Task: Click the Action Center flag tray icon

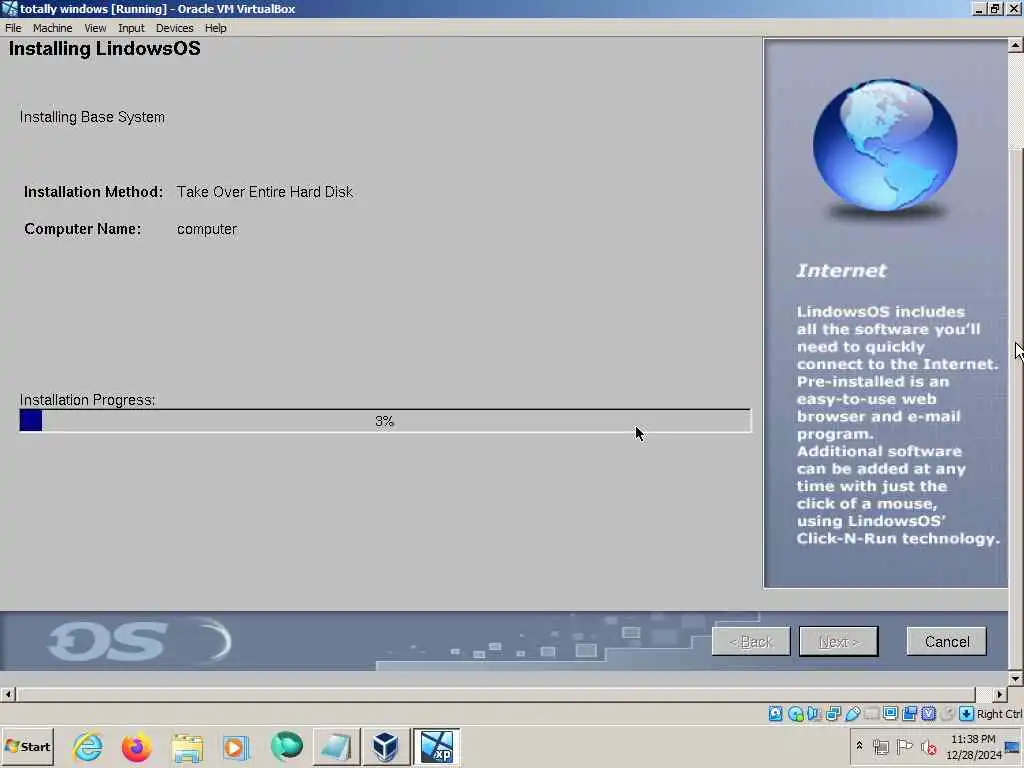Action: coord(904,746)
